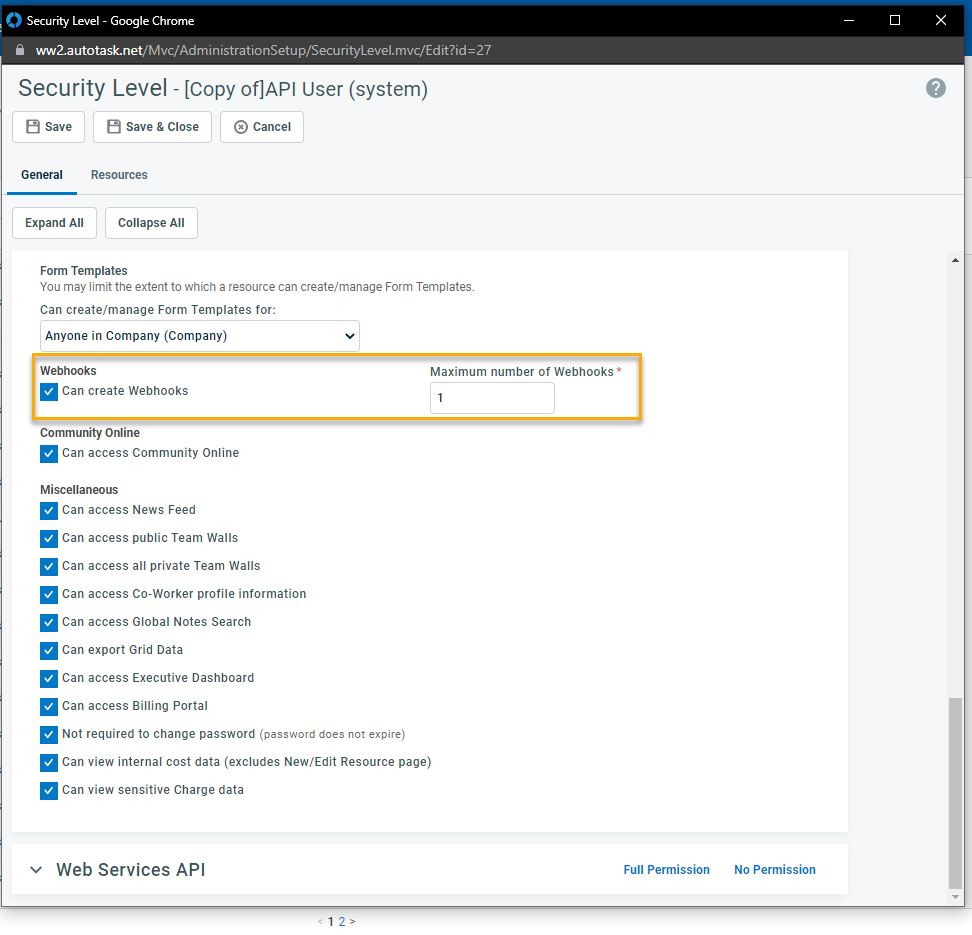Click the Collapse All button
Image resolution: width=972 pixels, height=935 pixels.
151,223
